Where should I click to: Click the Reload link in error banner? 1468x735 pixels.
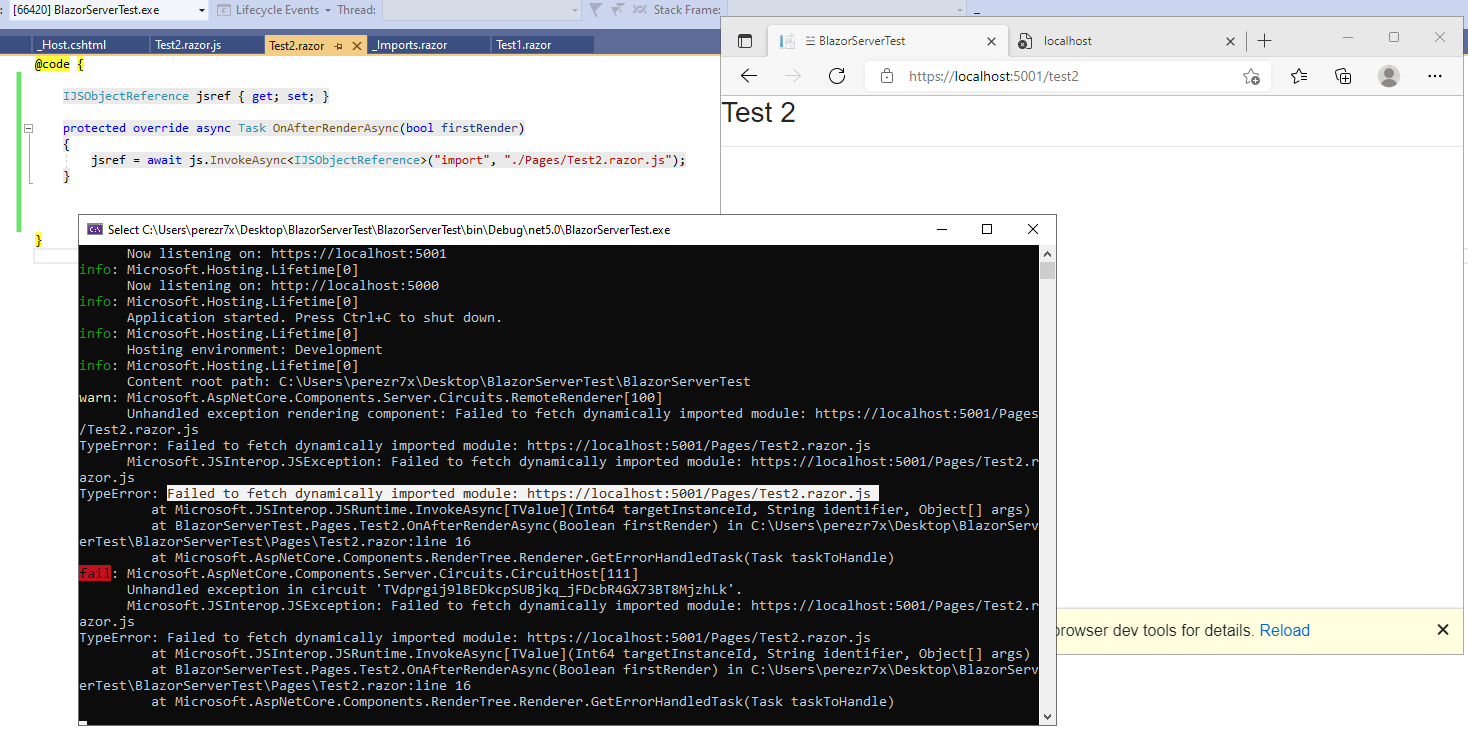coord(1284,630)
